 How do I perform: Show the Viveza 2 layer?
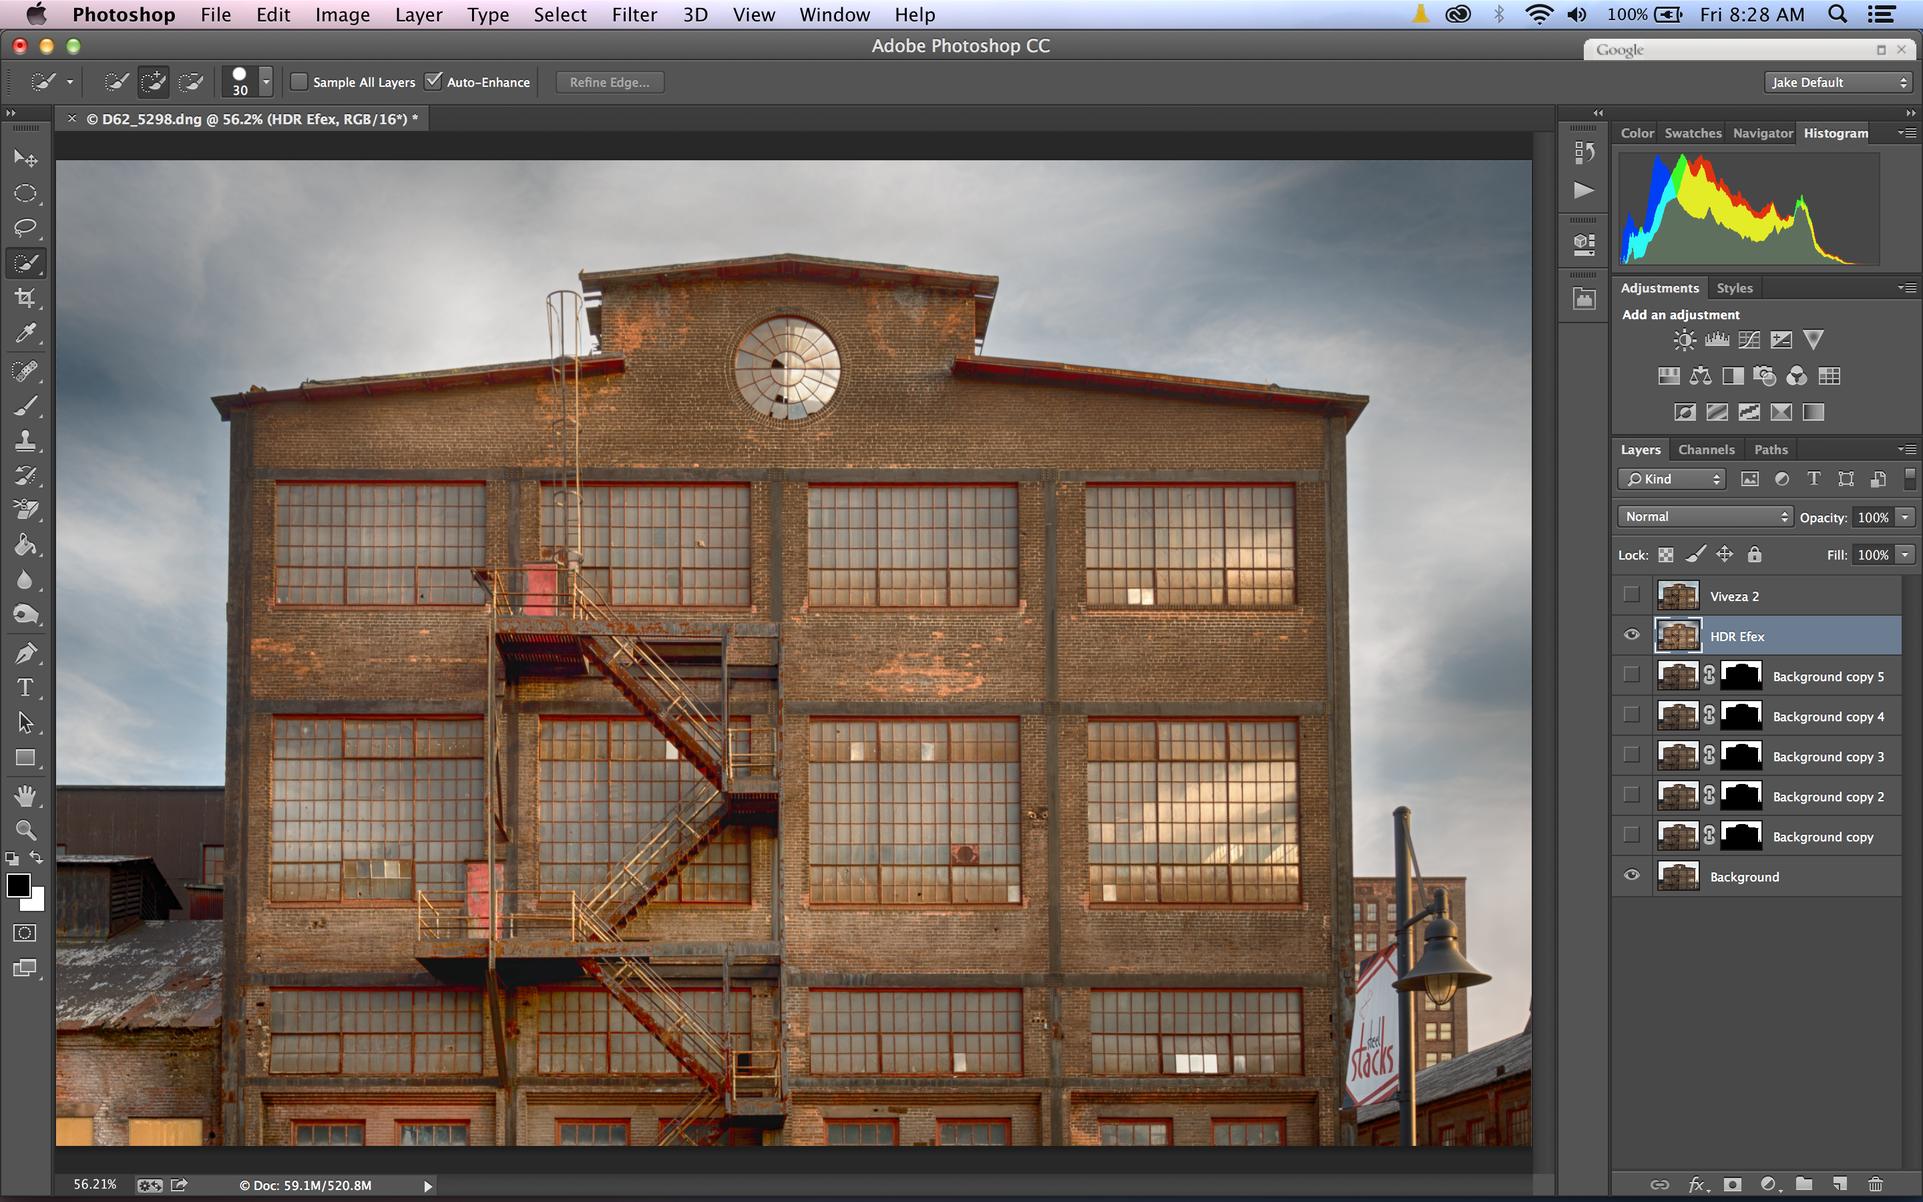tap(1632, 595)
